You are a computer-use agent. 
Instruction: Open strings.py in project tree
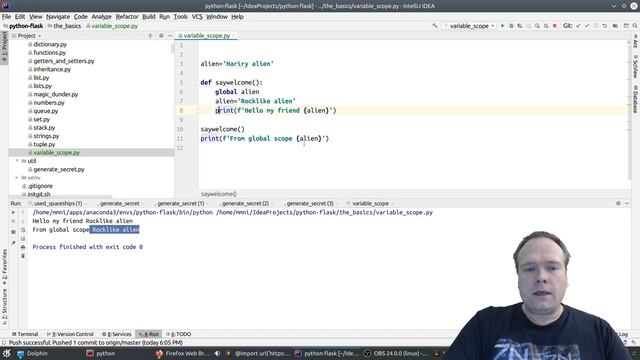pos(46,136)
